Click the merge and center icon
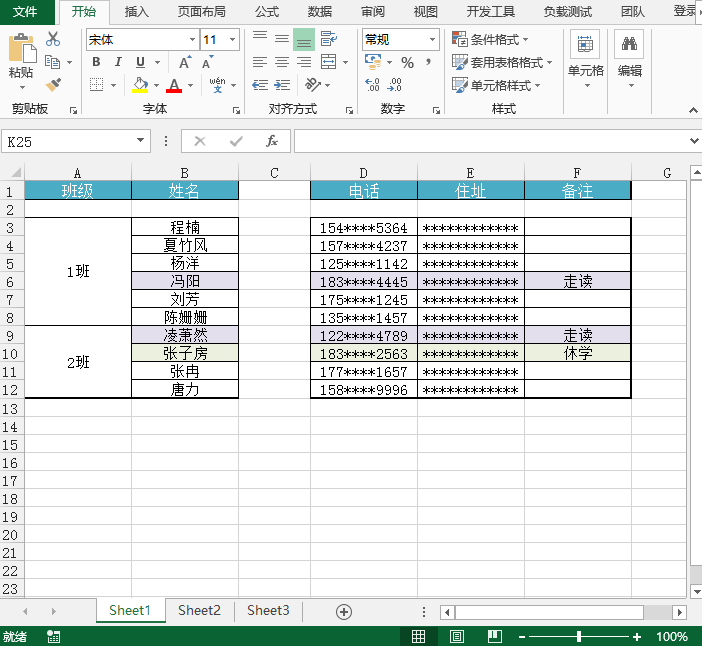The image size is (702, 646). pyautogui.click(x=329, y=62)
